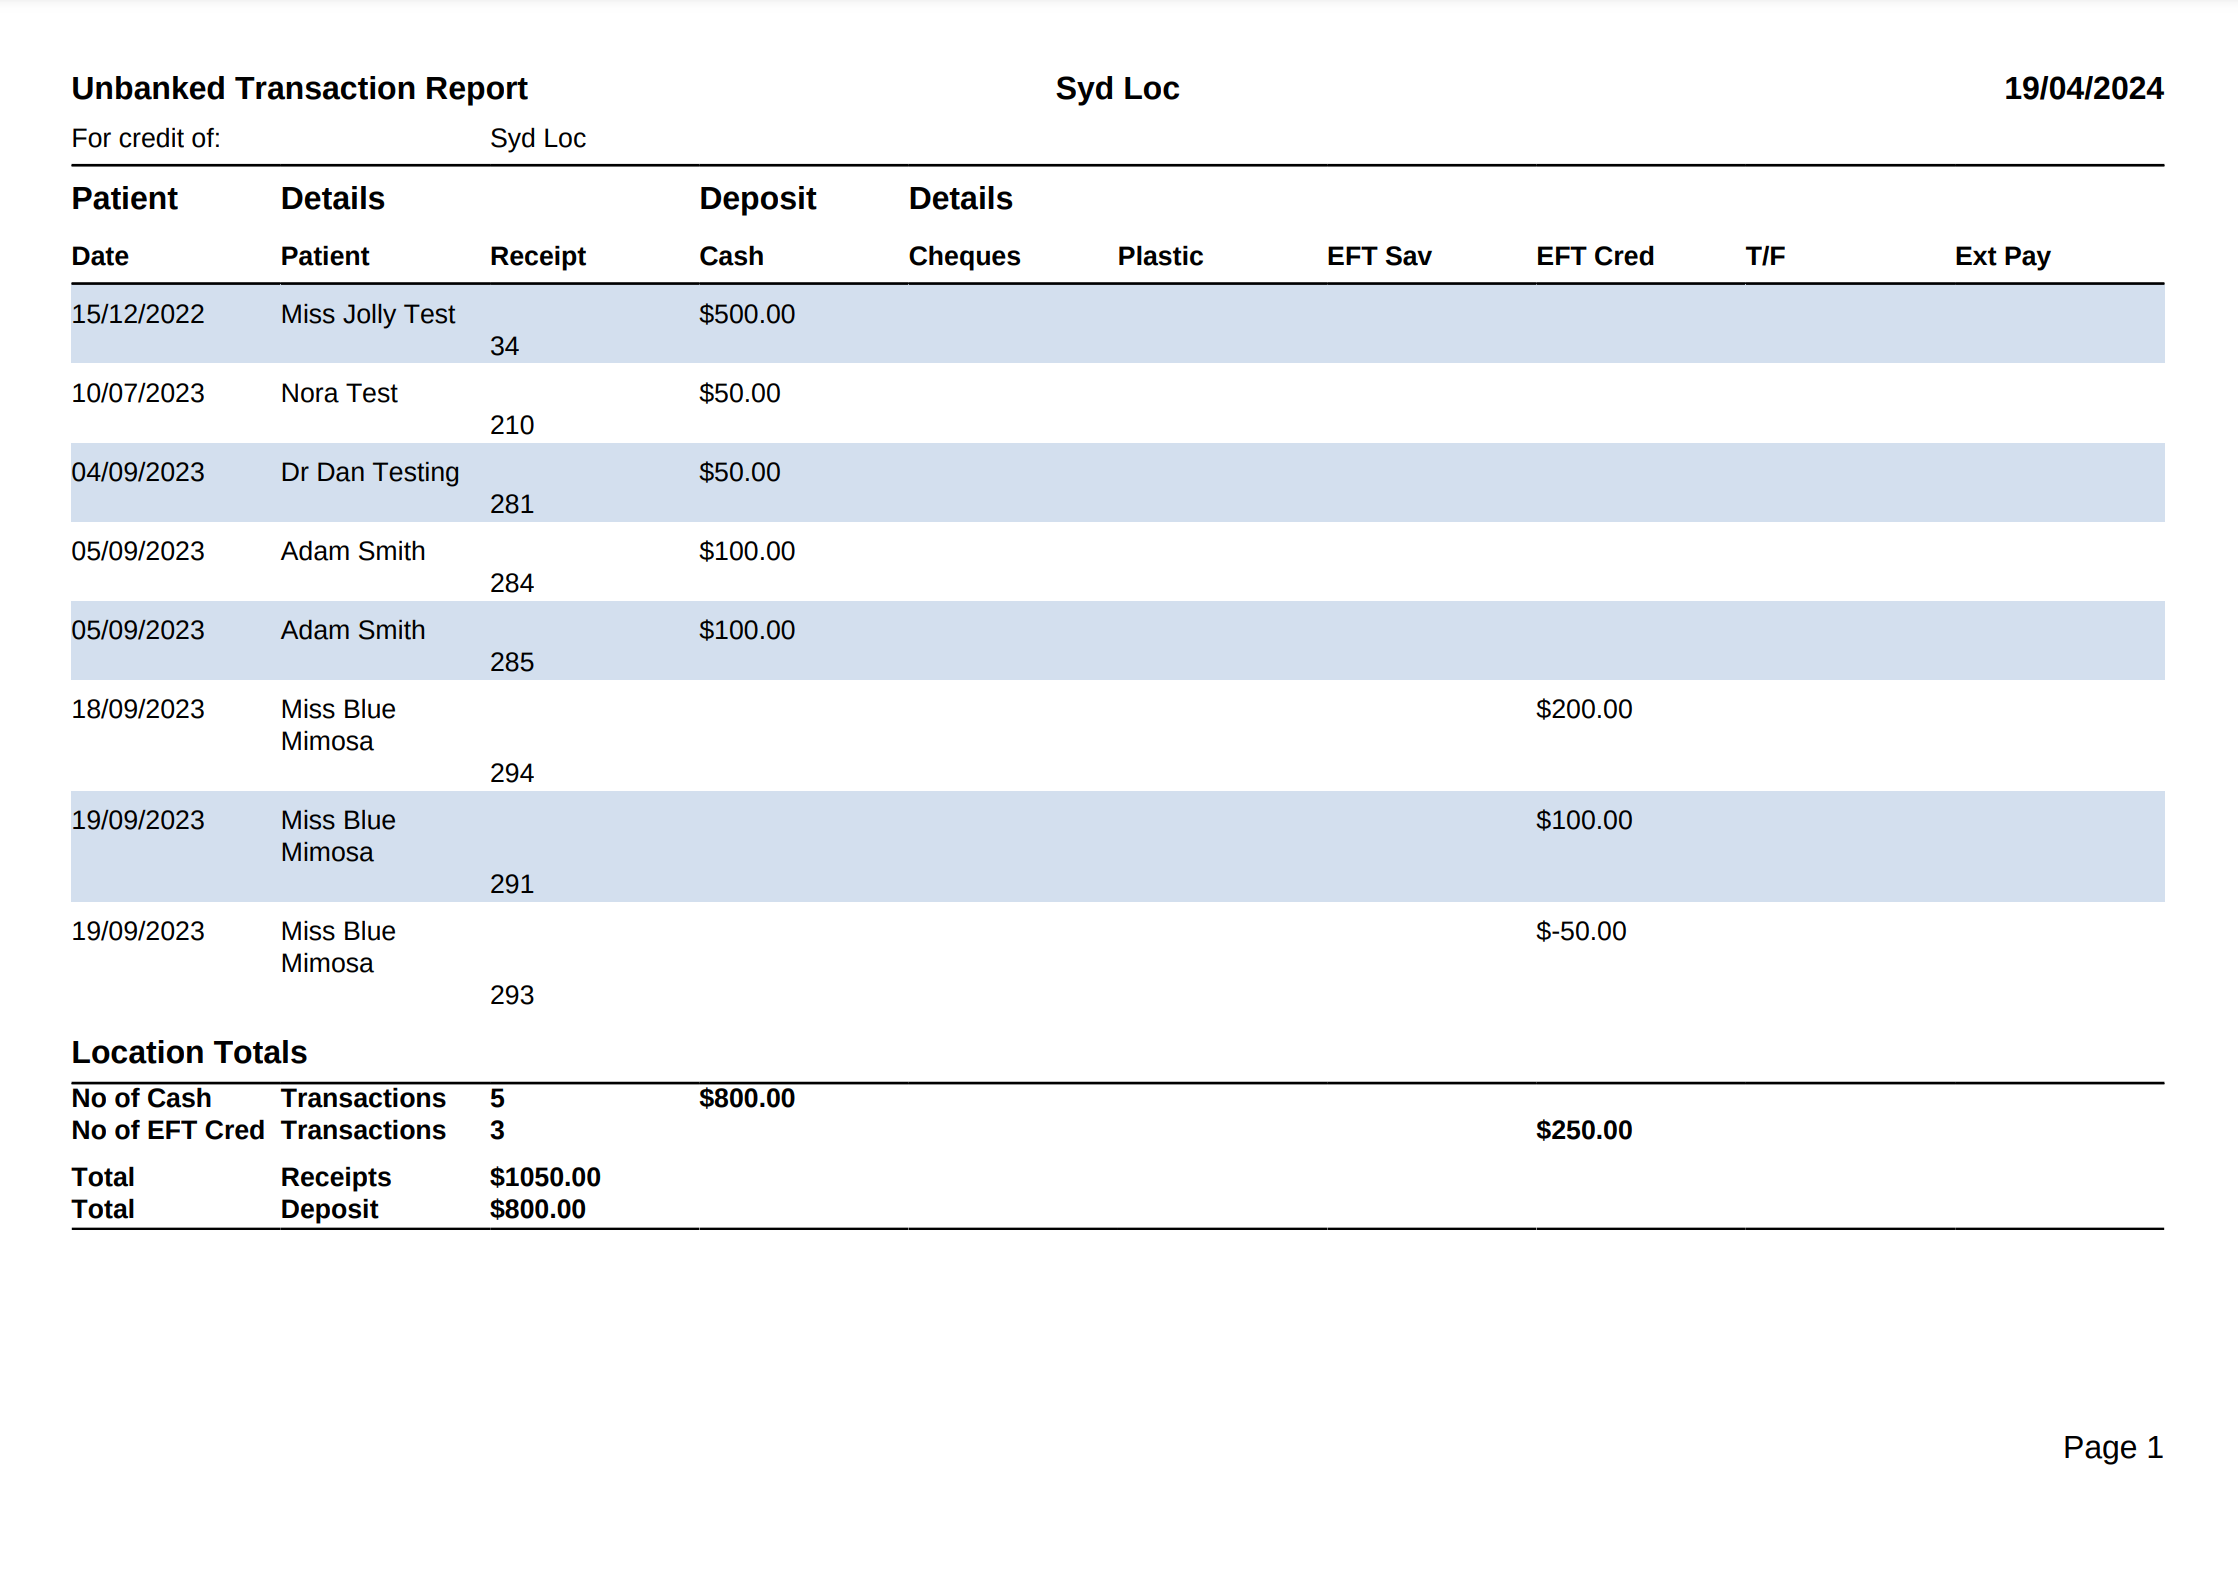Click the Nora Test patient name
Viewport: 2238px width, 1581px height.
click(x=338, y=393)
